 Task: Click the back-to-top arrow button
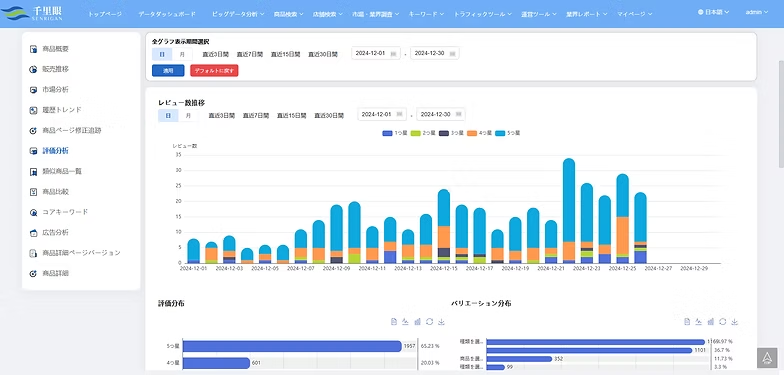(x=767, y=358)
